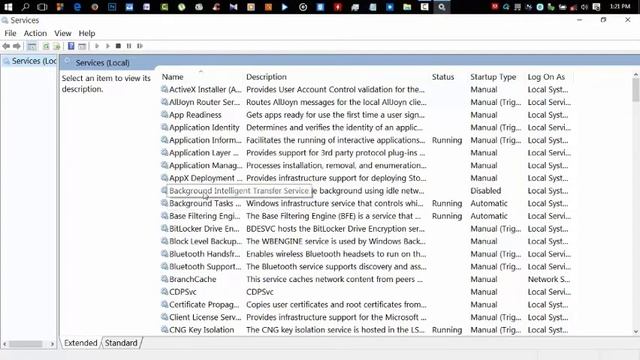This screenshot has width=640, height=360.
Task: Select the Bluetooth Handsfree service name
Action: 204,254
